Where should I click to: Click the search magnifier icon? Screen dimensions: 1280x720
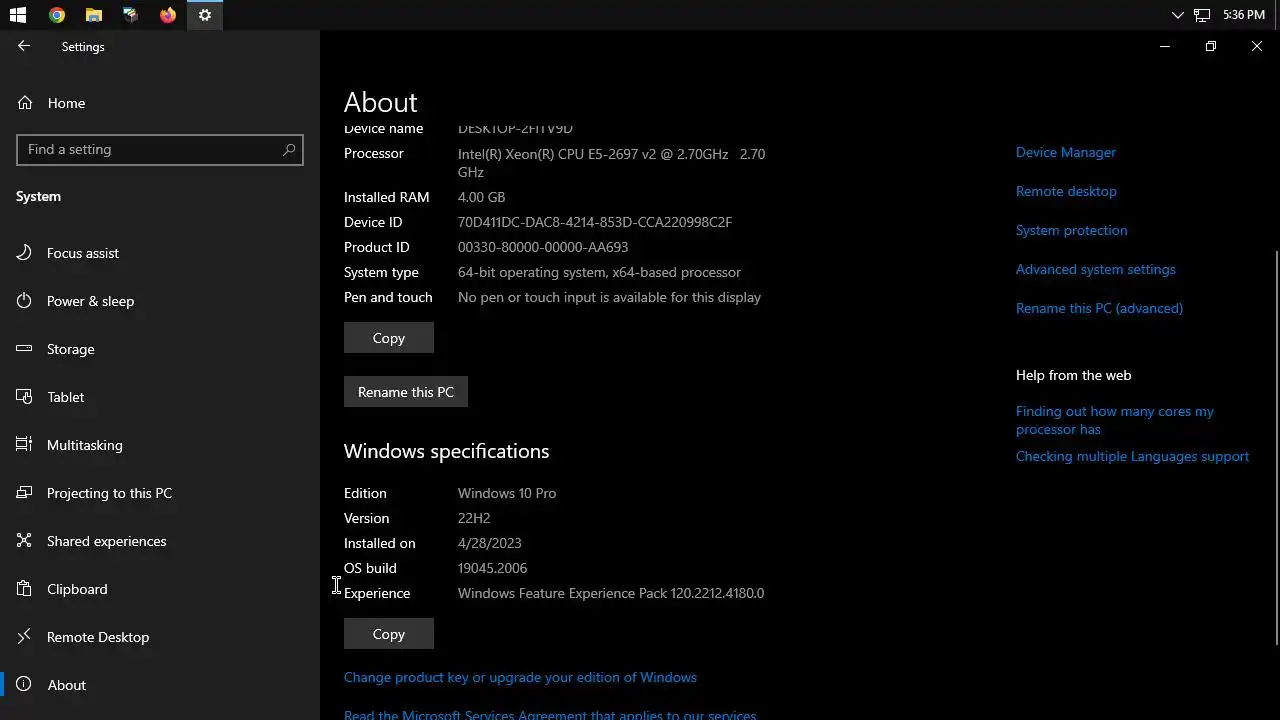(x=289, y=149)
